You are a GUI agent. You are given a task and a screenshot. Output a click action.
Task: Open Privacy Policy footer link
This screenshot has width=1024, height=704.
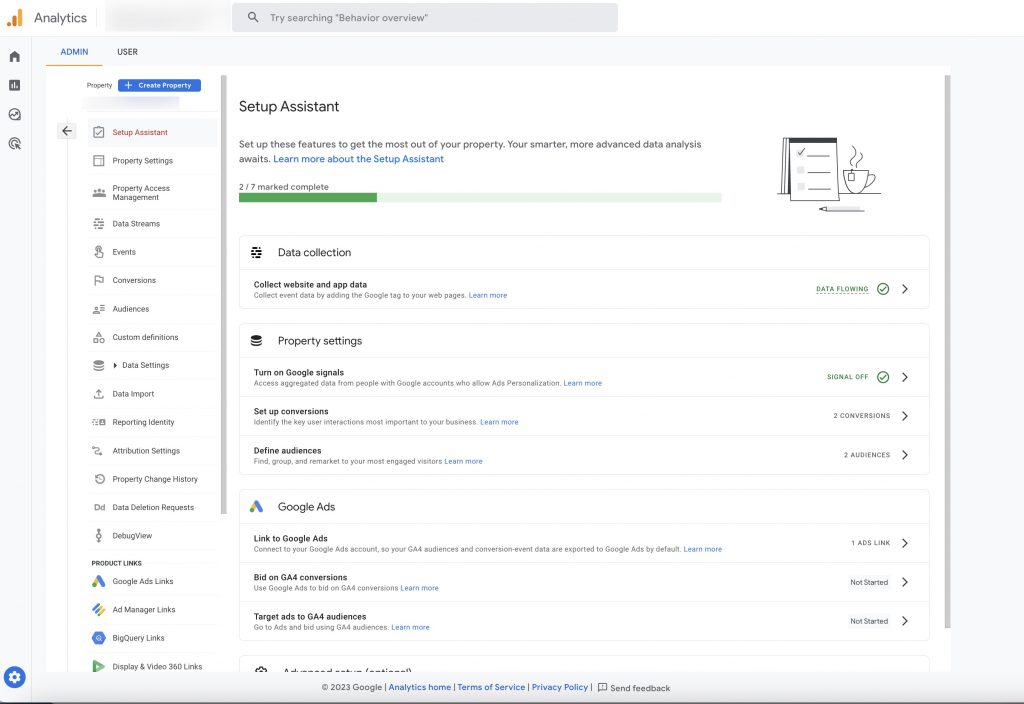[560, 687]
